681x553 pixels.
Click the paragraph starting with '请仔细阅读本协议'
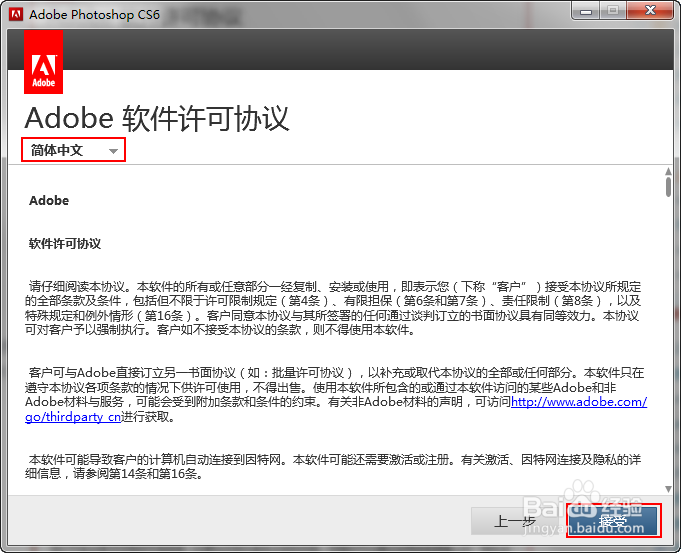333,308
